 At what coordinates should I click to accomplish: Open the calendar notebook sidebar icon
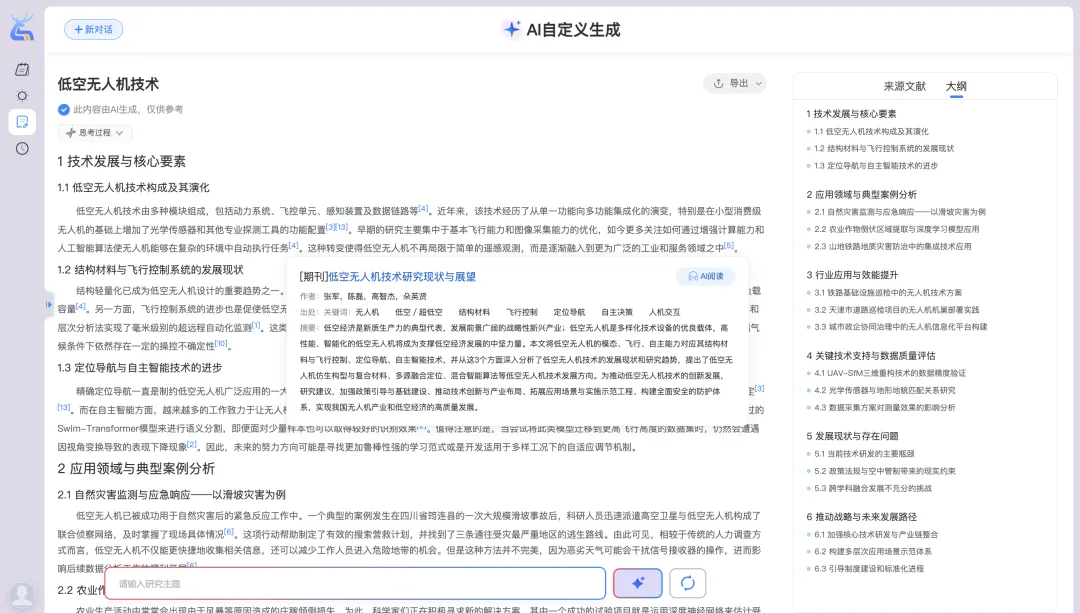click(x=22, y=70)
